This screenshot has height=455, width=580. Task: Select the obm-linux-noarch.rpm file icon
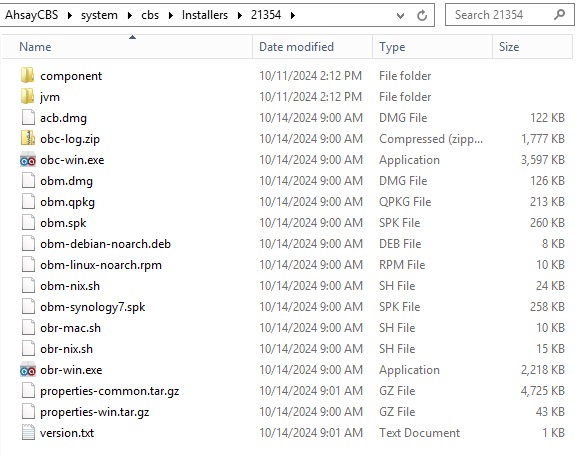(28, 265)
